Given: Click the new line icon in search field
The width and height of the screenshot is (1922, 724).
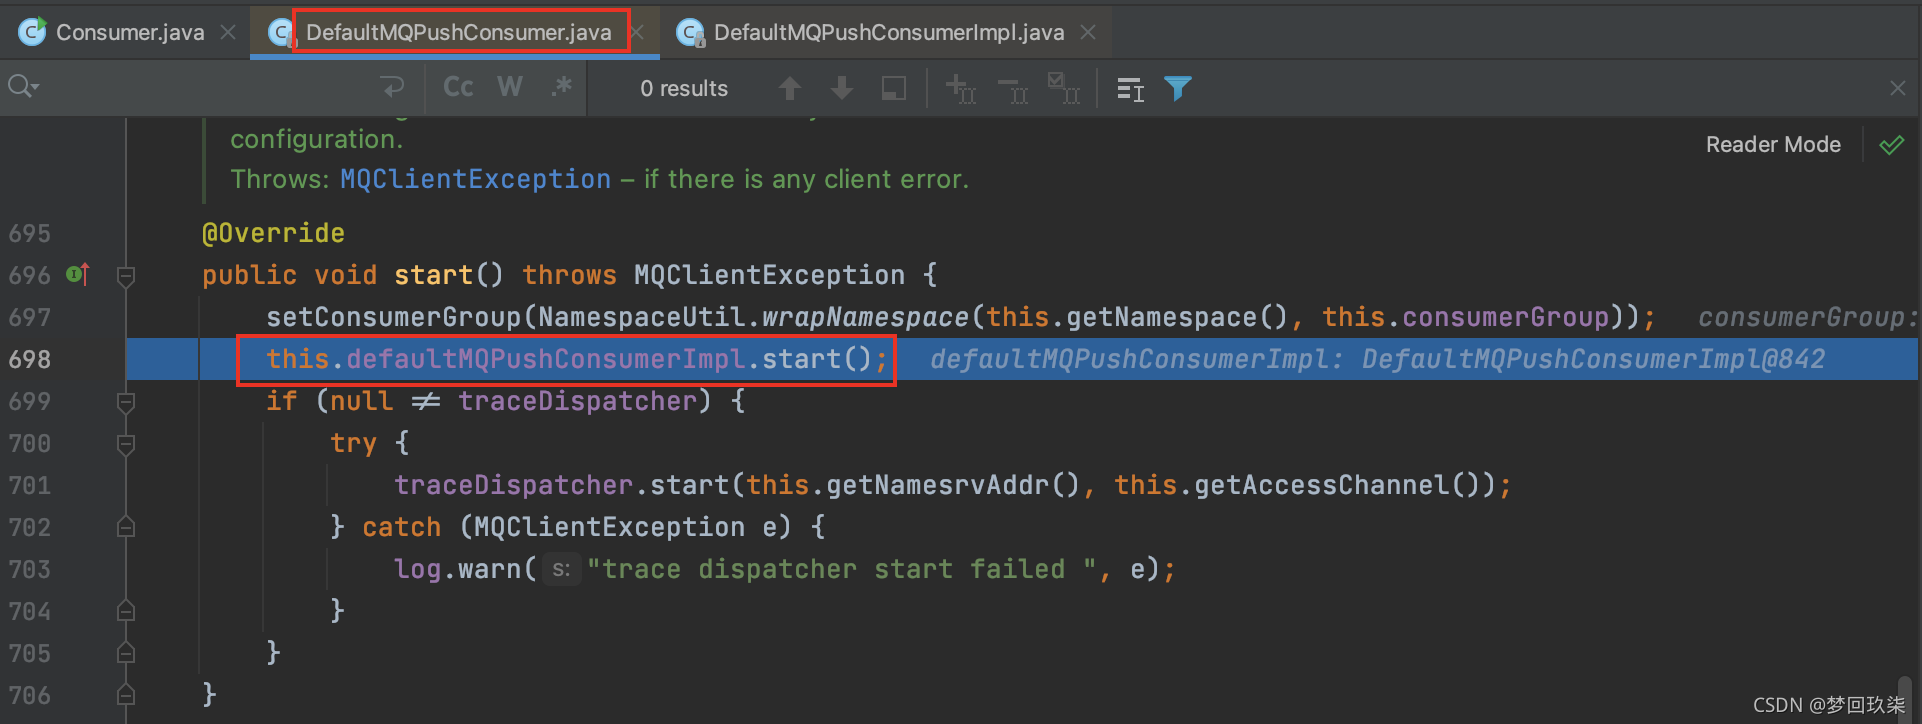Looking at the screenshot, I should tap(392, 88).
